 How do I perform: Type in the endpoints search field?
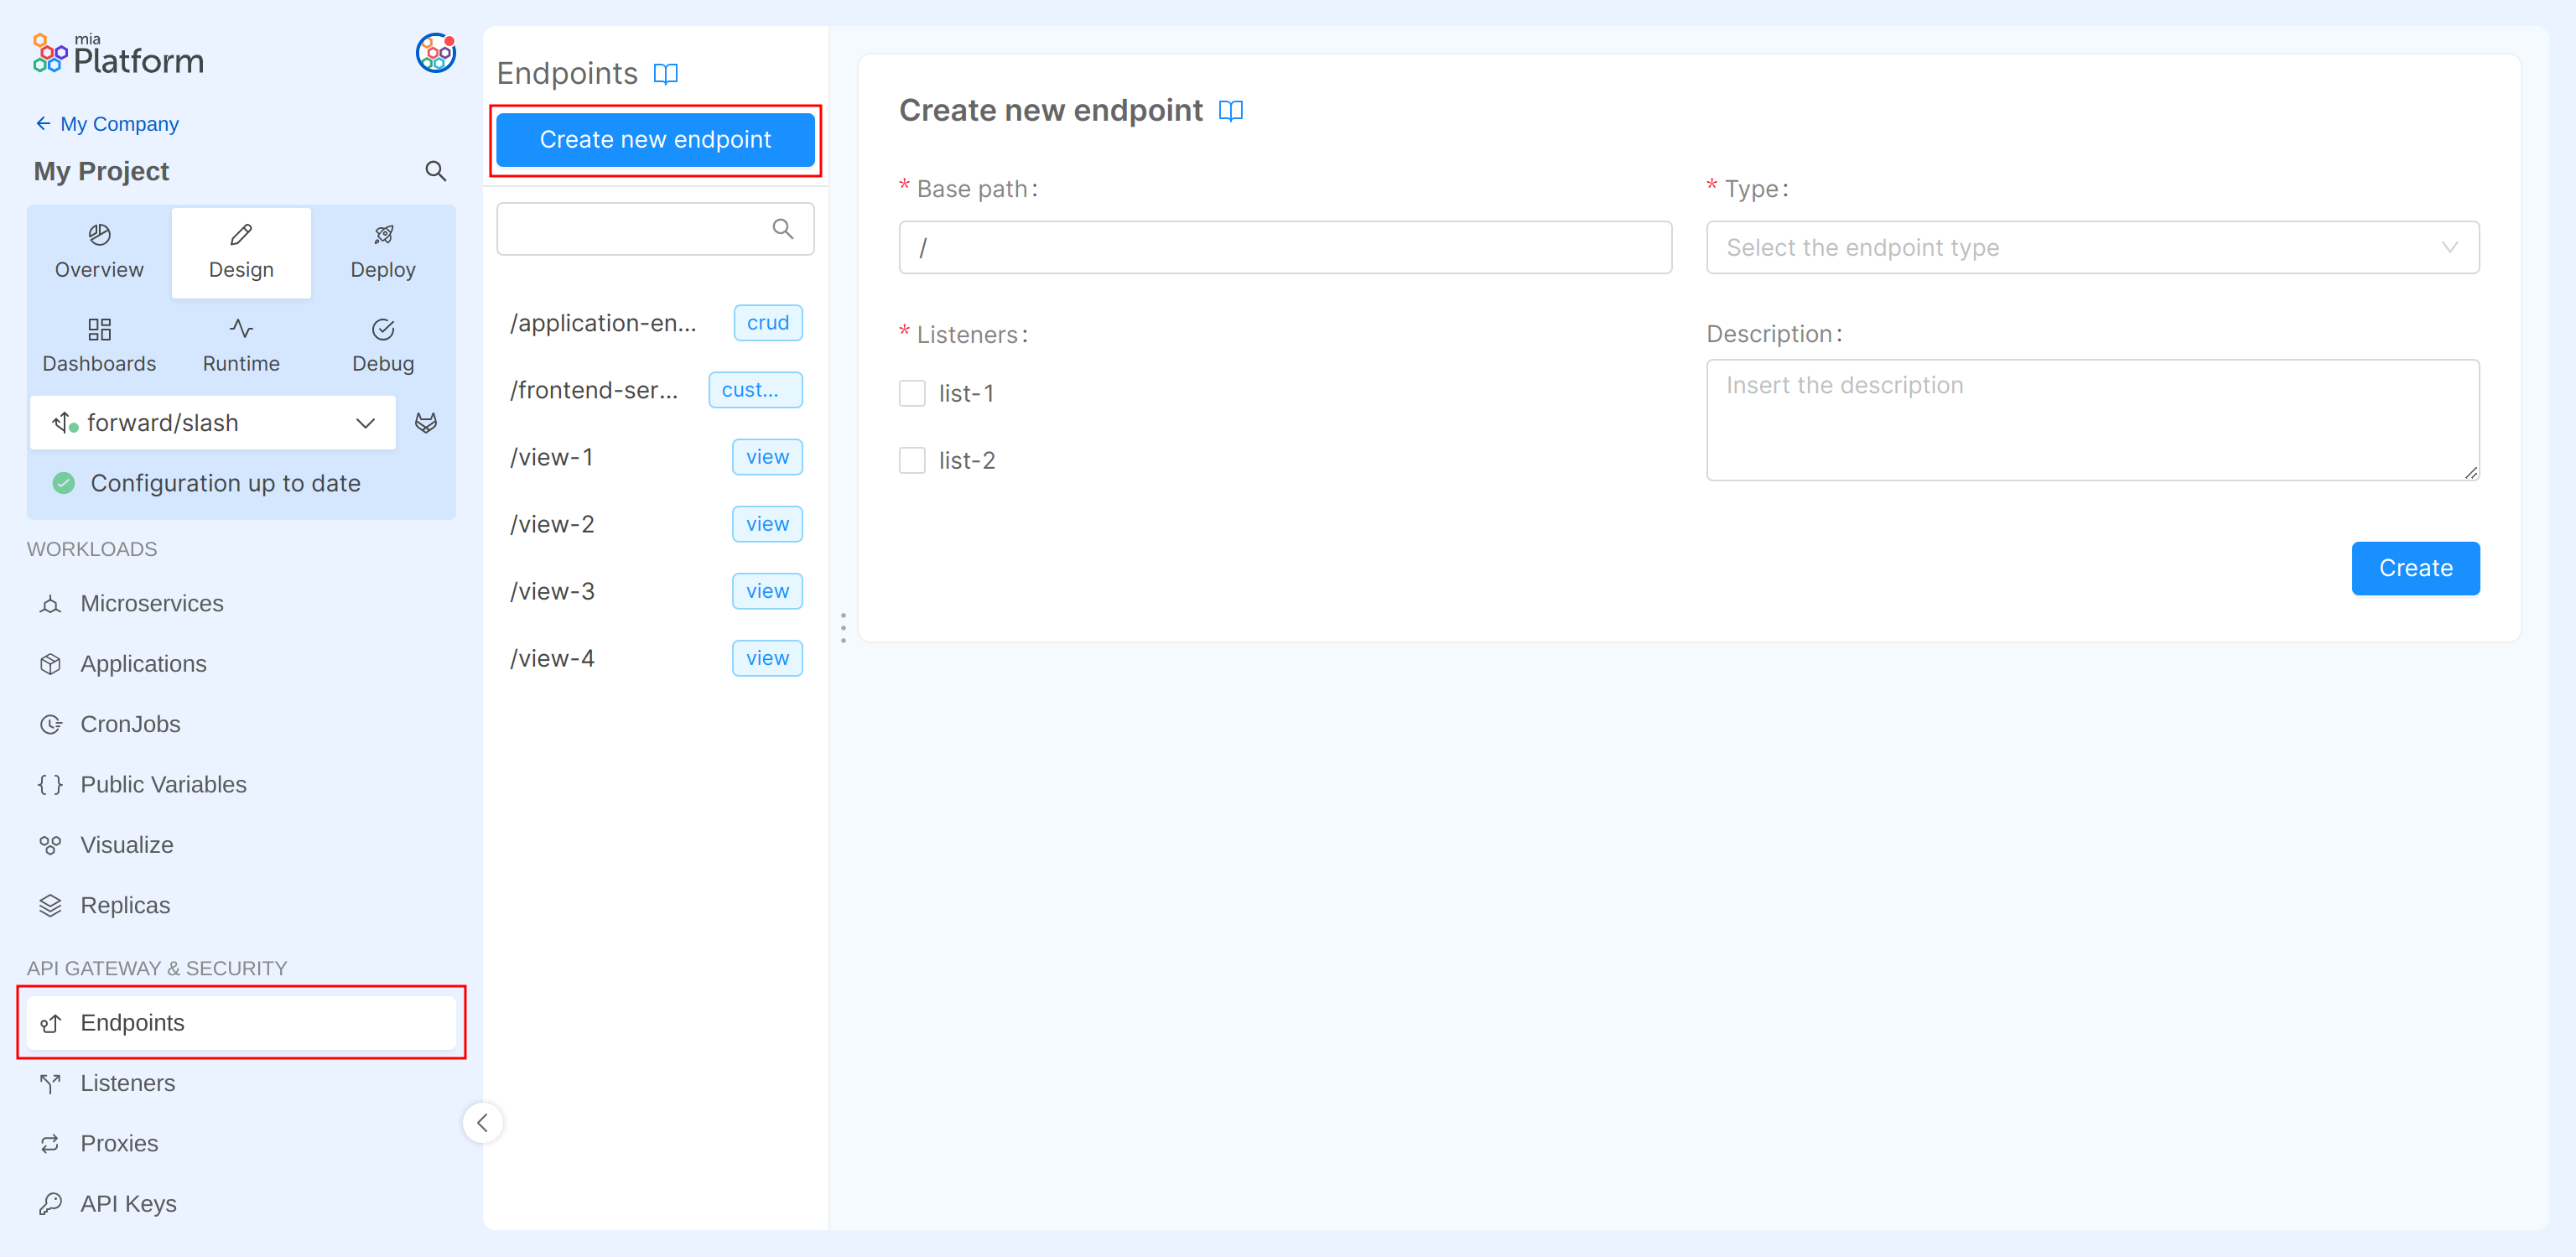click(640, 228)
